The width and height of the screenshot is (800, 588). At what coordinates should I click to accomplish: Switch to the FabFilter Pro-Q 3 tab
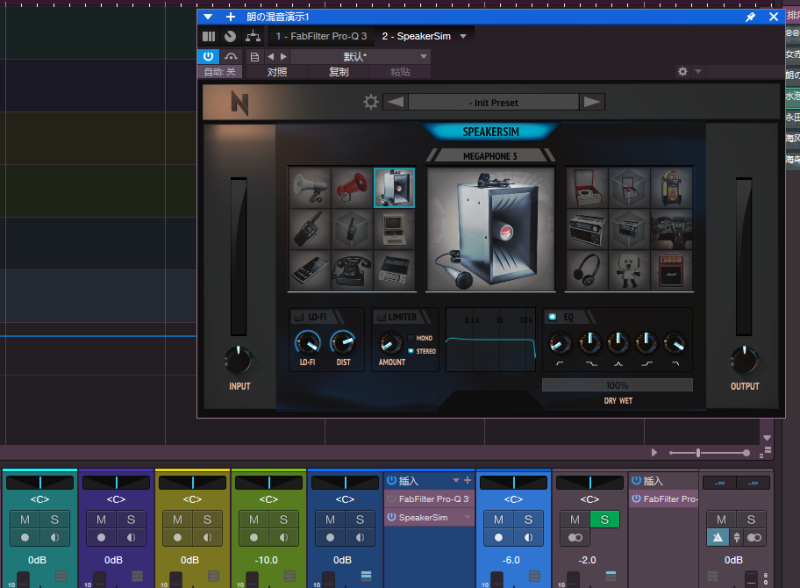pyautogui.click(x=321, y=37)
